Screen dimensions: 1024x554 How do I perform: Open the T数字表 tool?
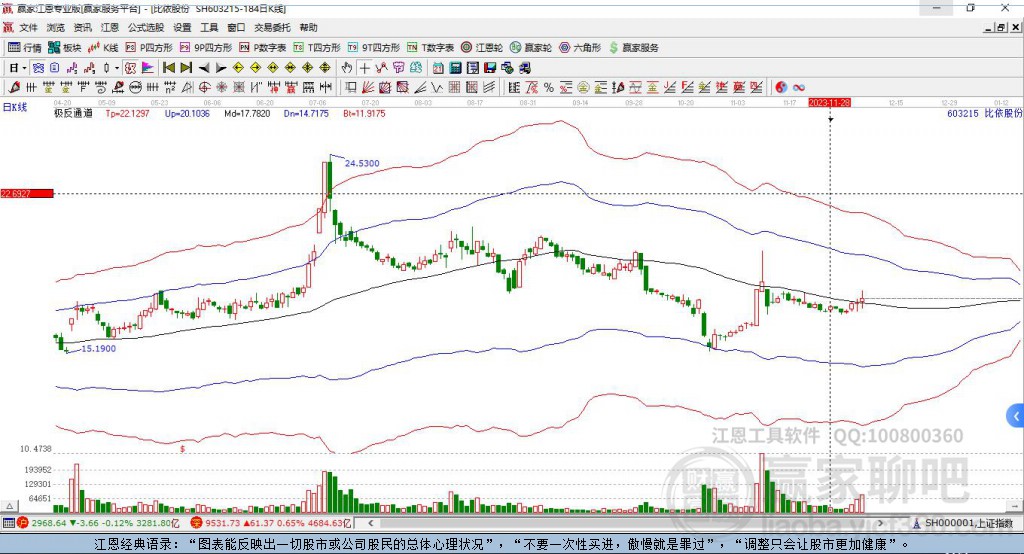coord(430,48)
